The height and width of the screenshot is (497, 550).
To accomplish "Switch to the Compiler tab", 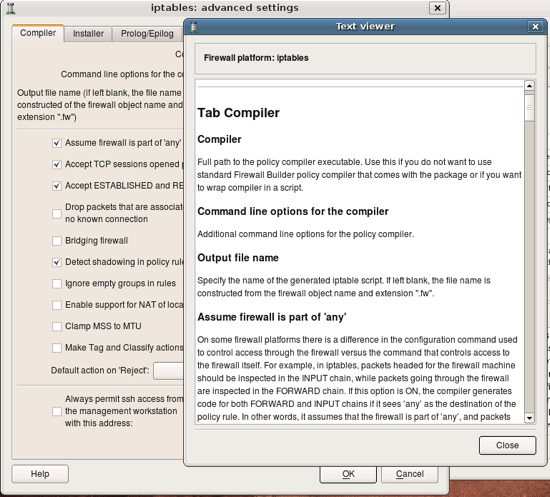I will coord(38,33).
